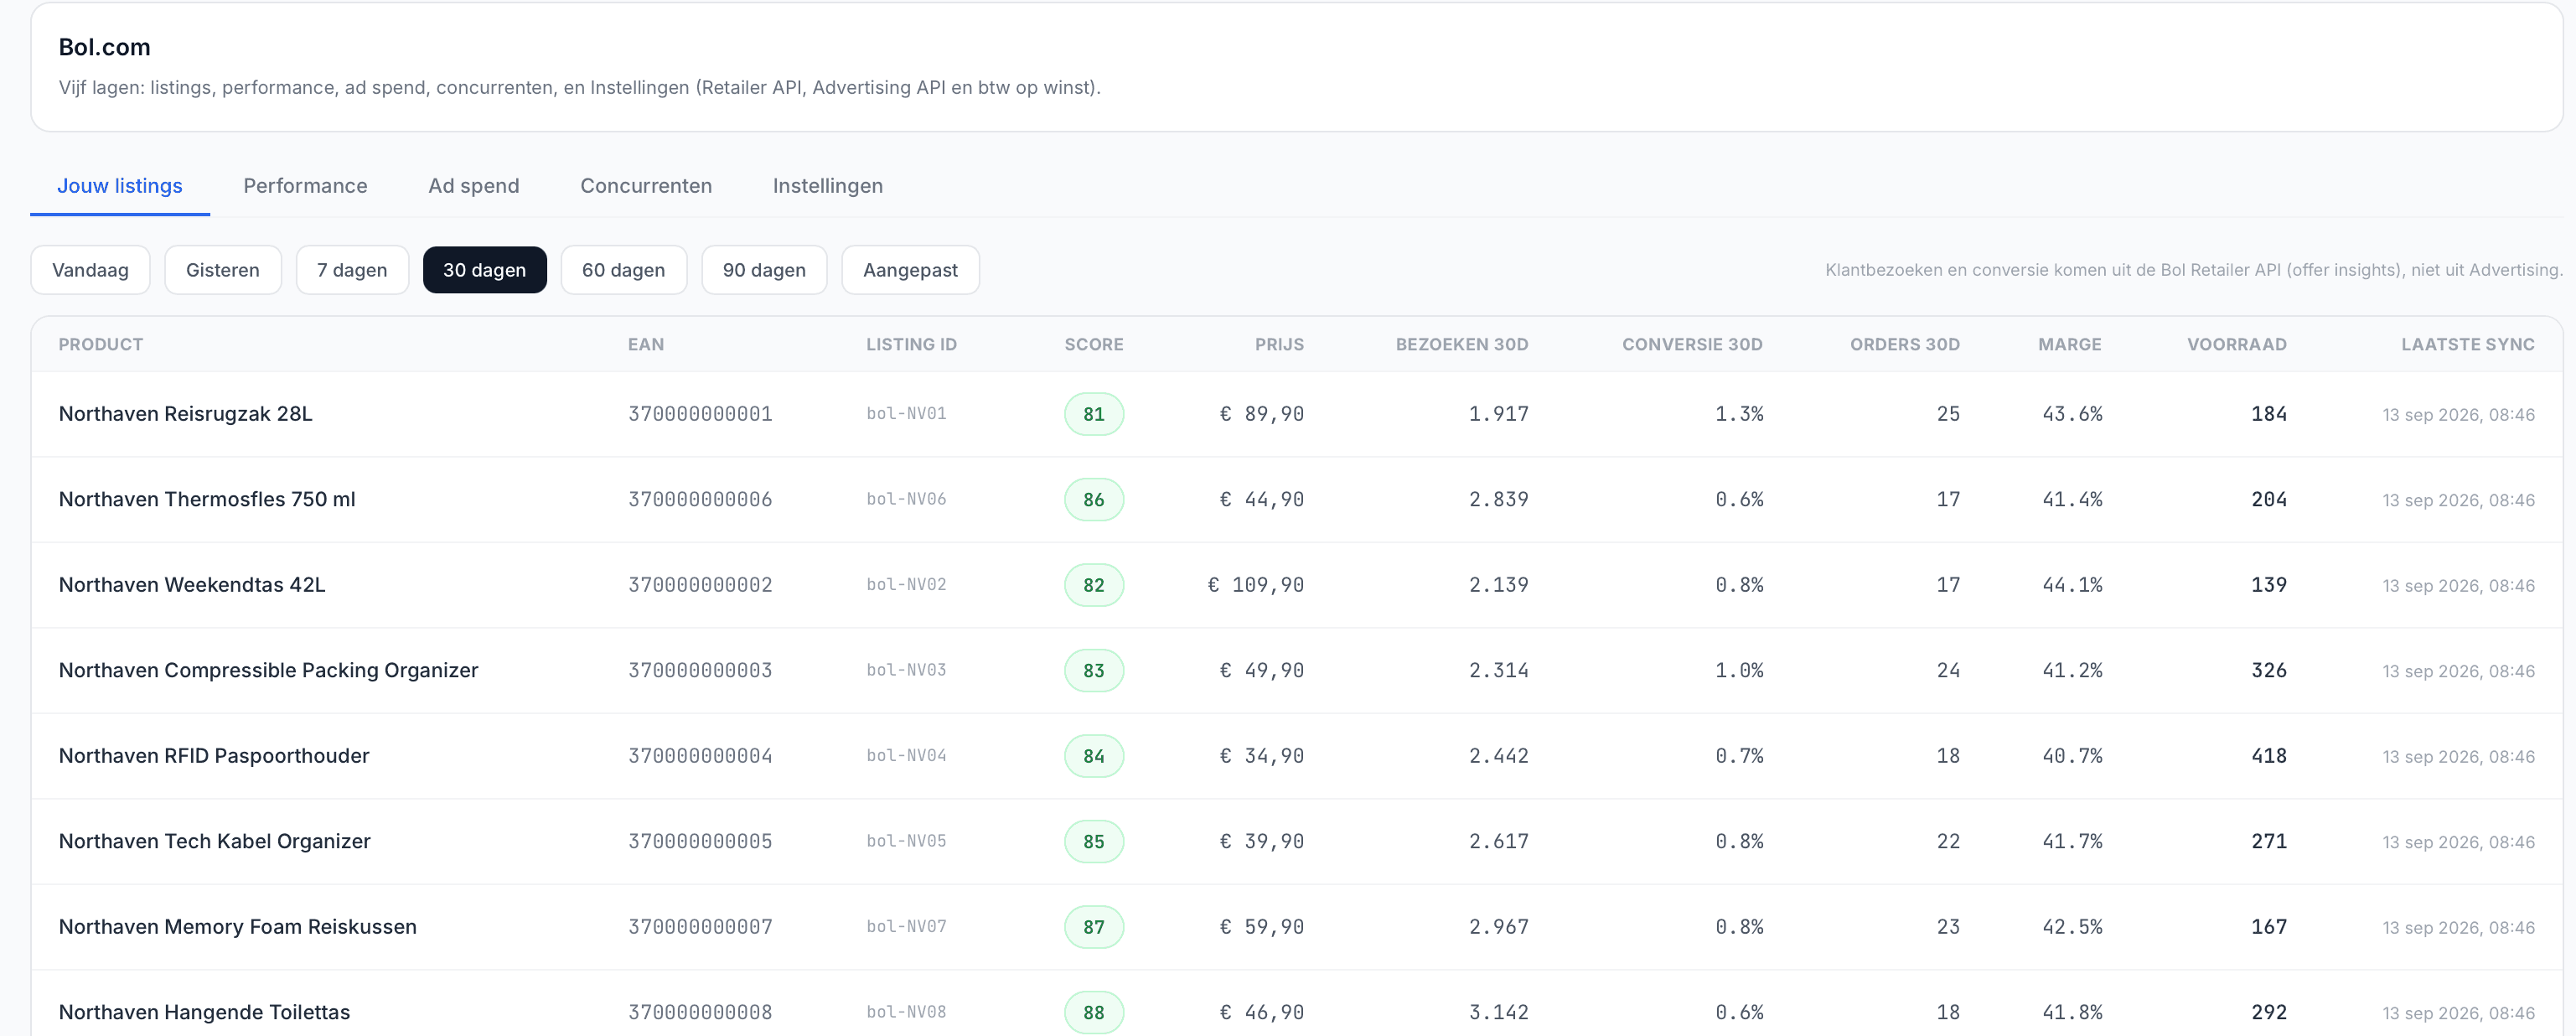
Task: Choose the Gisteren date range
Action: tap(223, 270)
